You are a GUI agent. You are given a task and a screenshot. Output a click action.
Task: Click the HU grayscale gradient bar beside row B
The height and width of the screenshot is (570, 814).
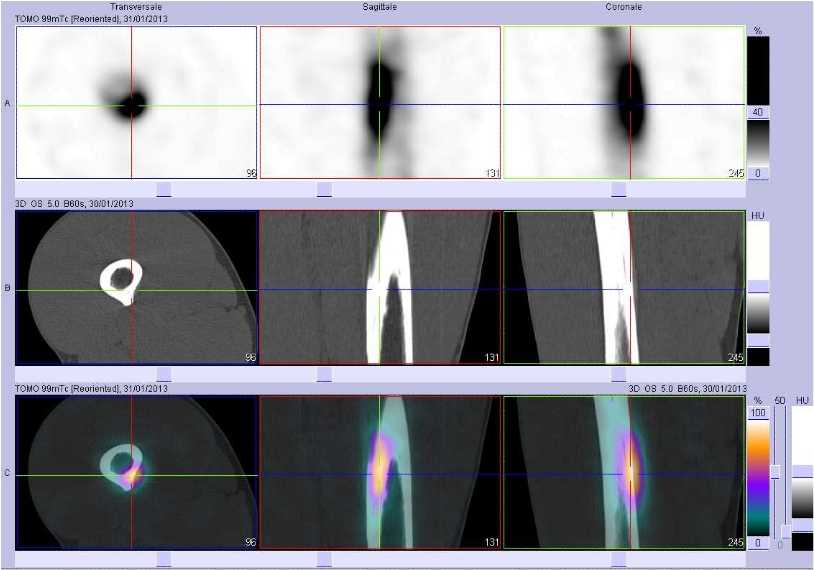point(758,314)
